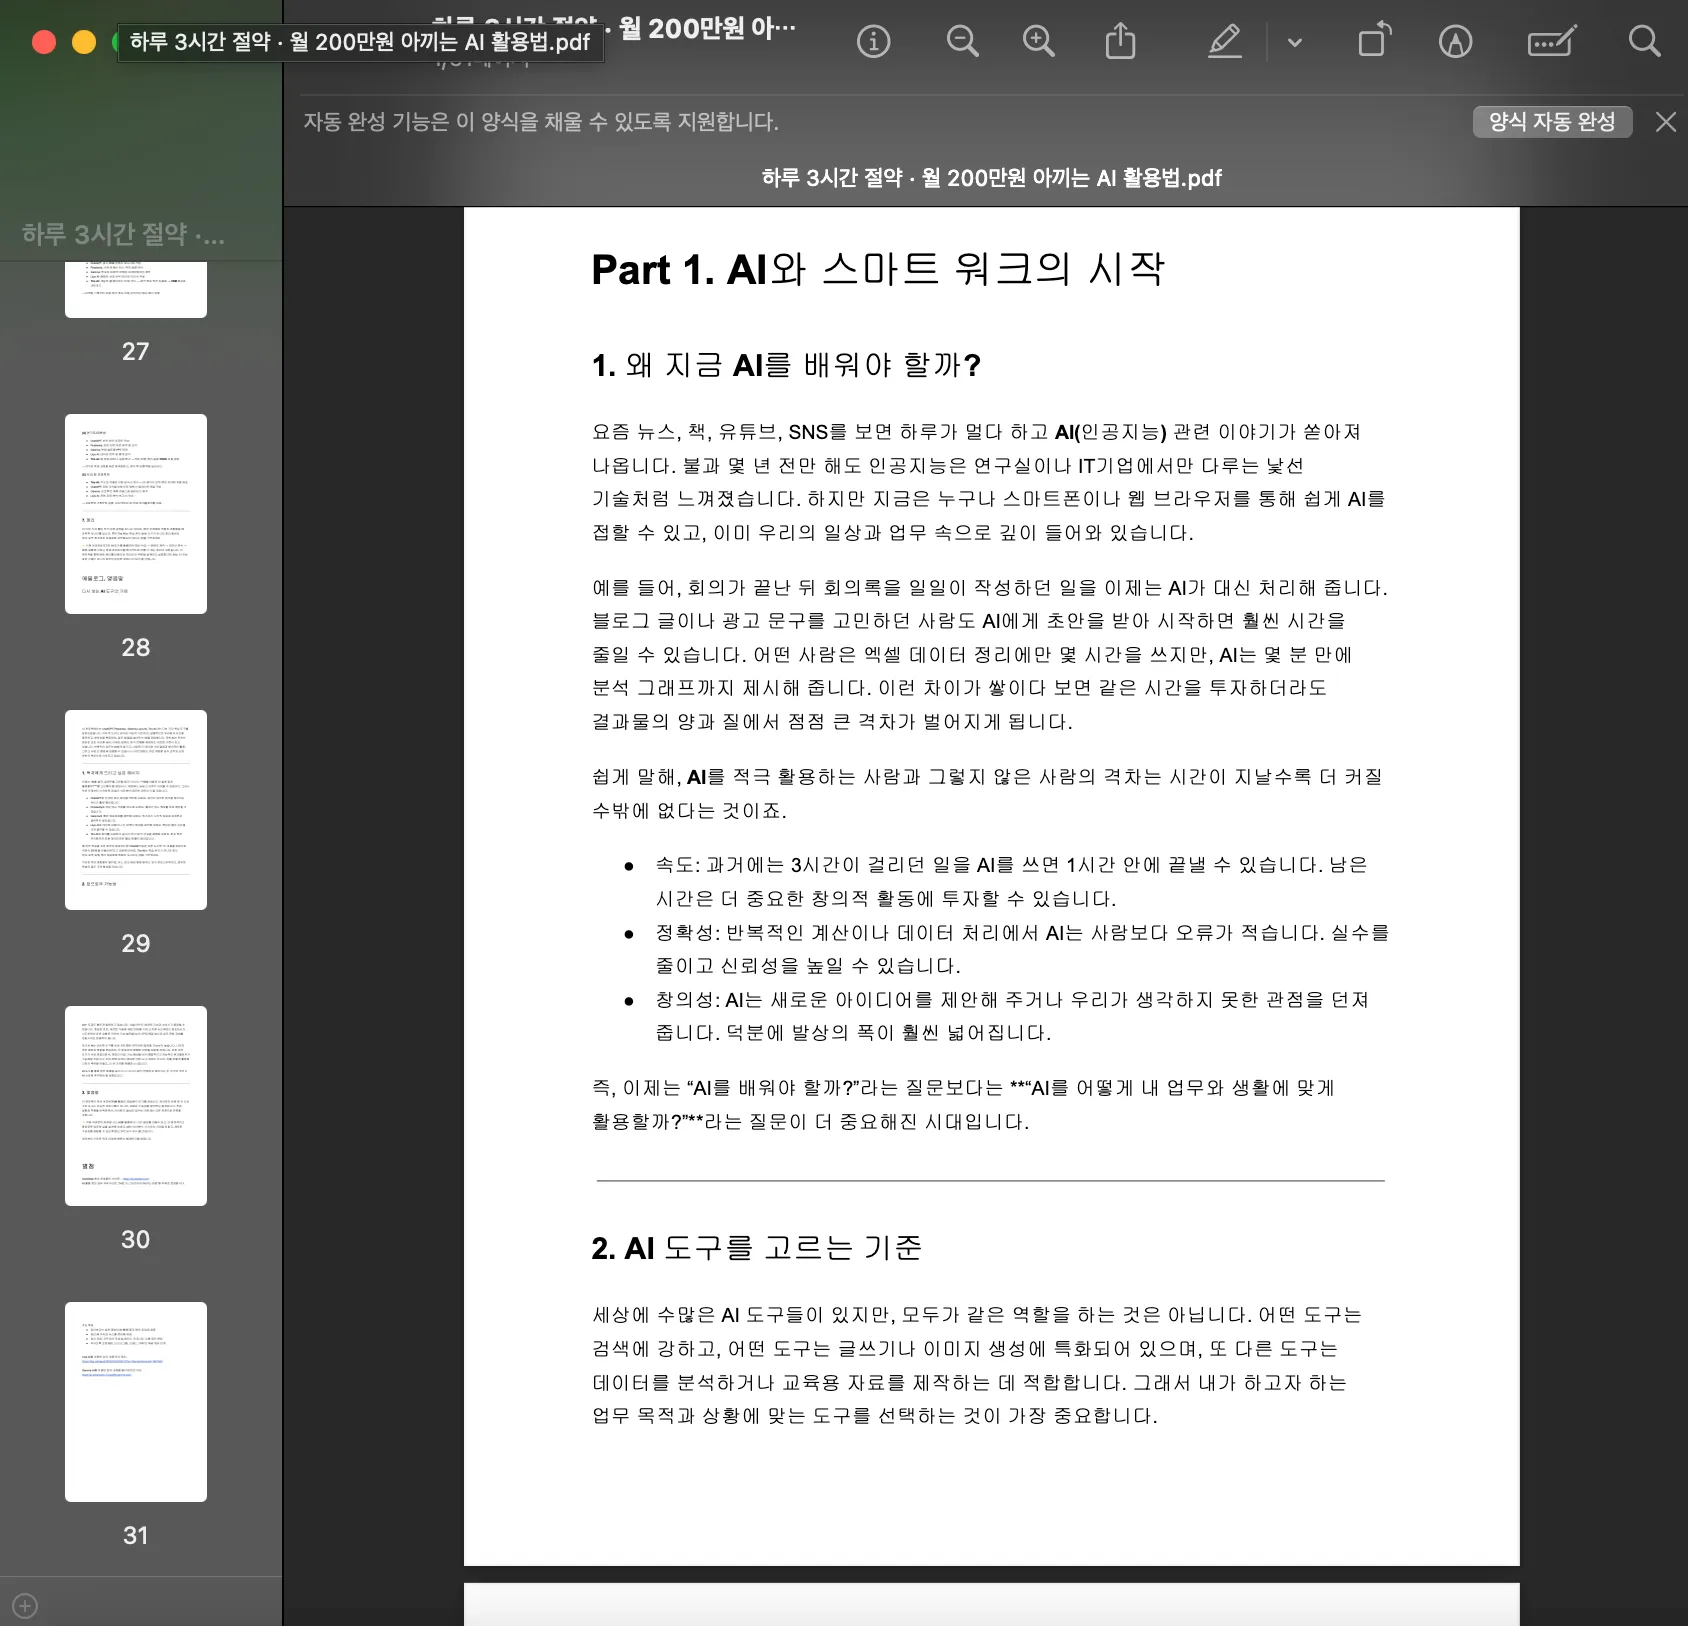Dismiss the autofill notification banner
Viewport: 1688px width, 1626px height.
1667,122
